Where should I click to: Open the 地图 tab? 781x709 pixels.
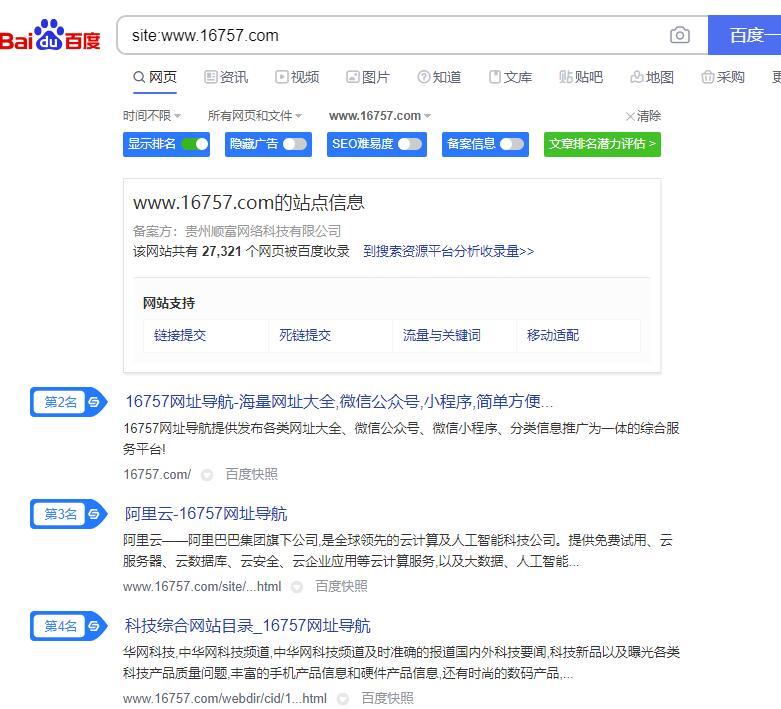coord(652,77)
